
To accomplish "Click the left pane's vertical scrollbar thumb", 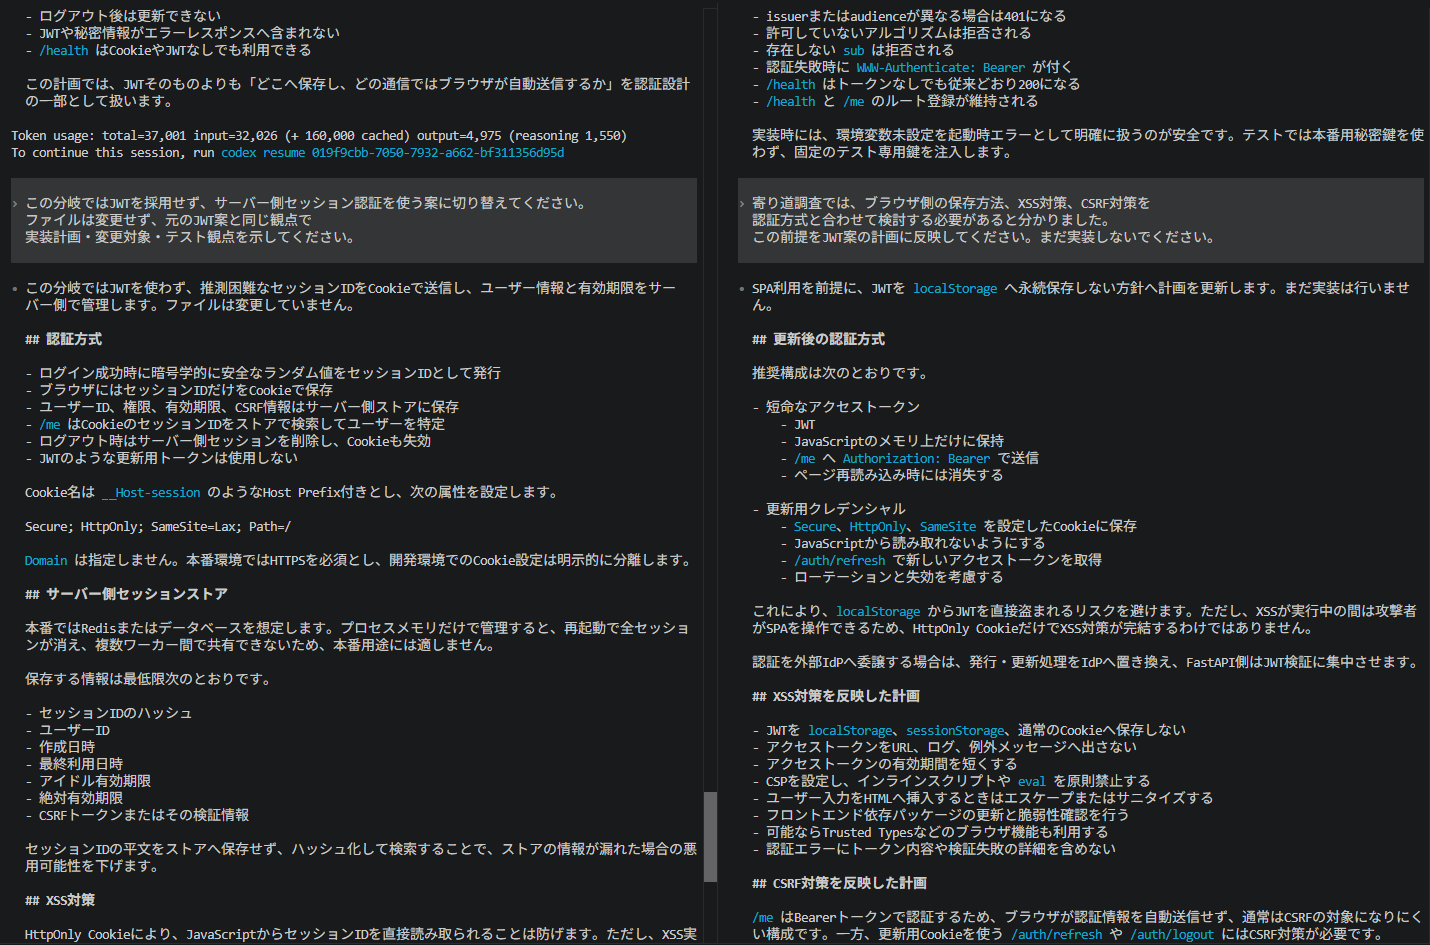I will [710, 837].
